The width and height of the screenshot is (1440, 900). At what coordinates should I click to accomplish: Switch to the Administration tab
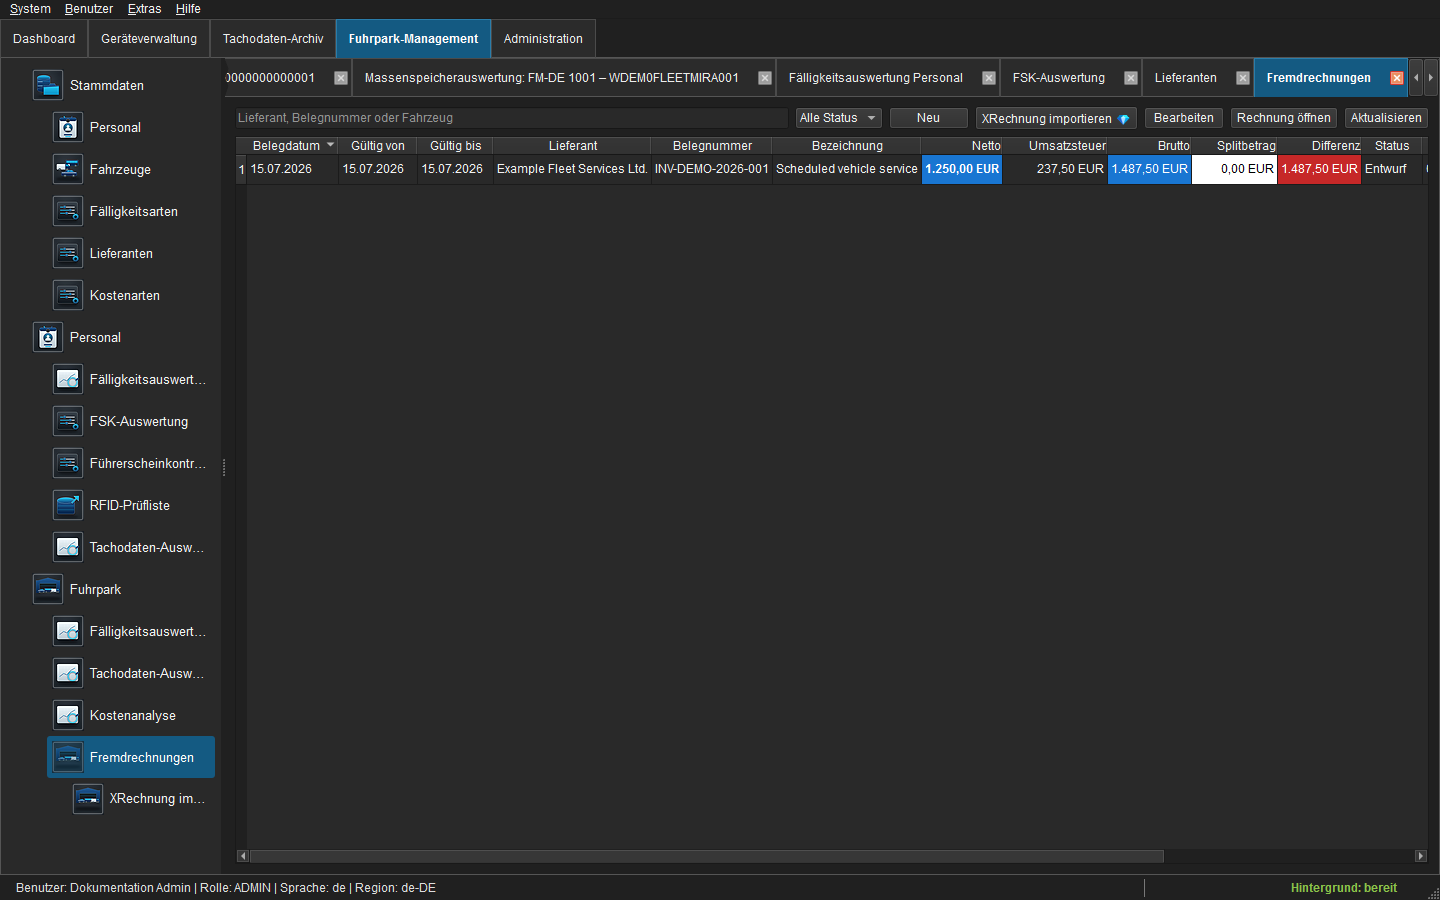[543, 39]
